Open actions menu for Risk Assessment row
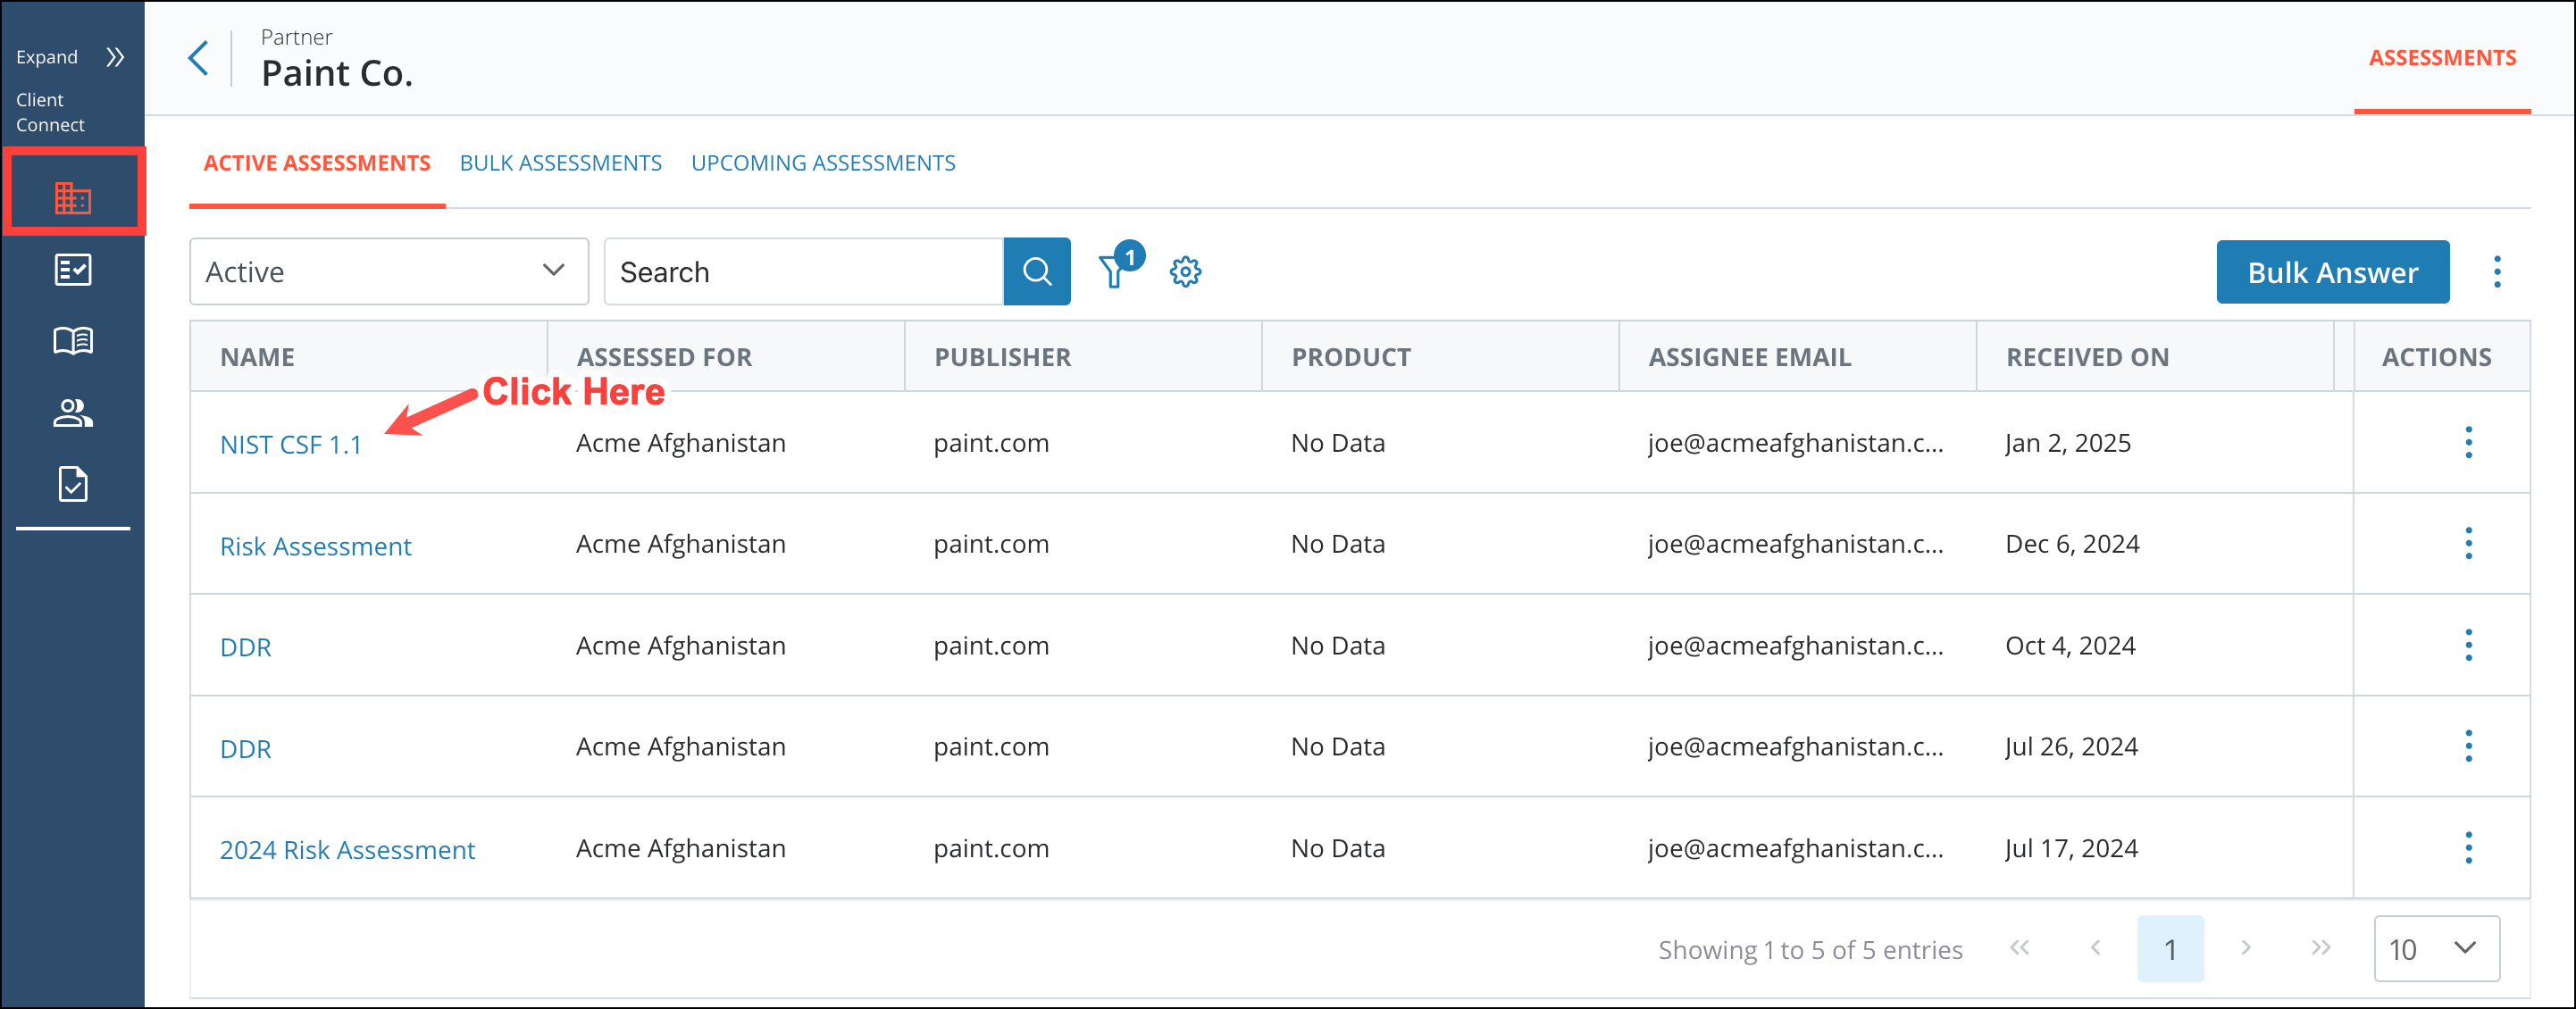This screenshot has width=2576, height=1009. (2468, 543)
